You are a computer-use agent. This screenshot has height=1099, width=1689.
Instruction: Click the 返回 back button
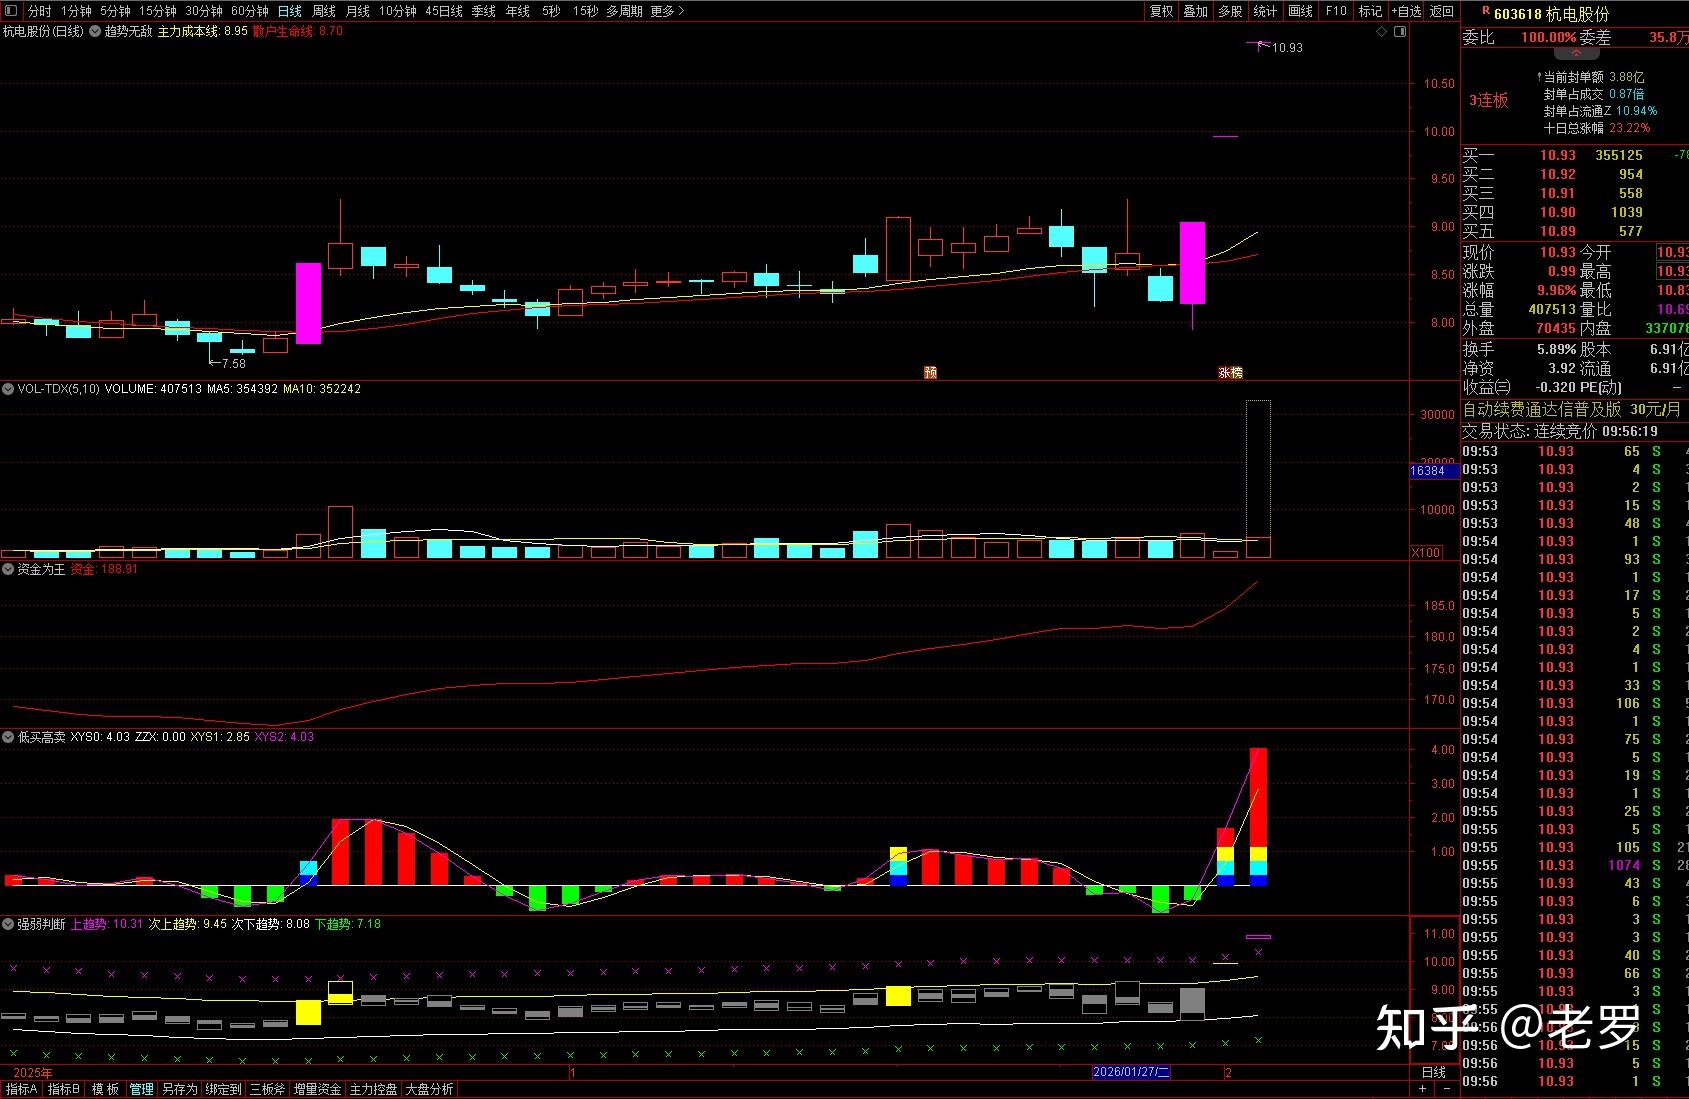point(1442,11)
